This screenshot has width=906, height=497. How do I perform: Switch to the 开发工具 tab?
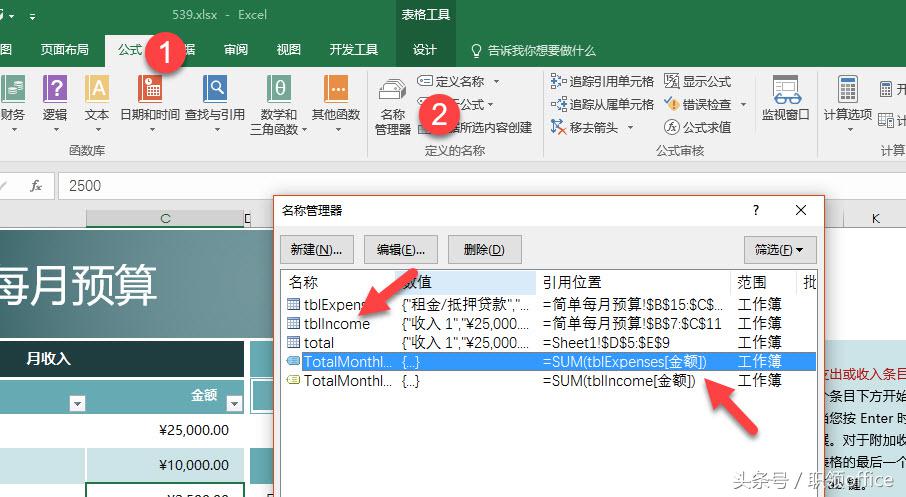pos(354,50)
